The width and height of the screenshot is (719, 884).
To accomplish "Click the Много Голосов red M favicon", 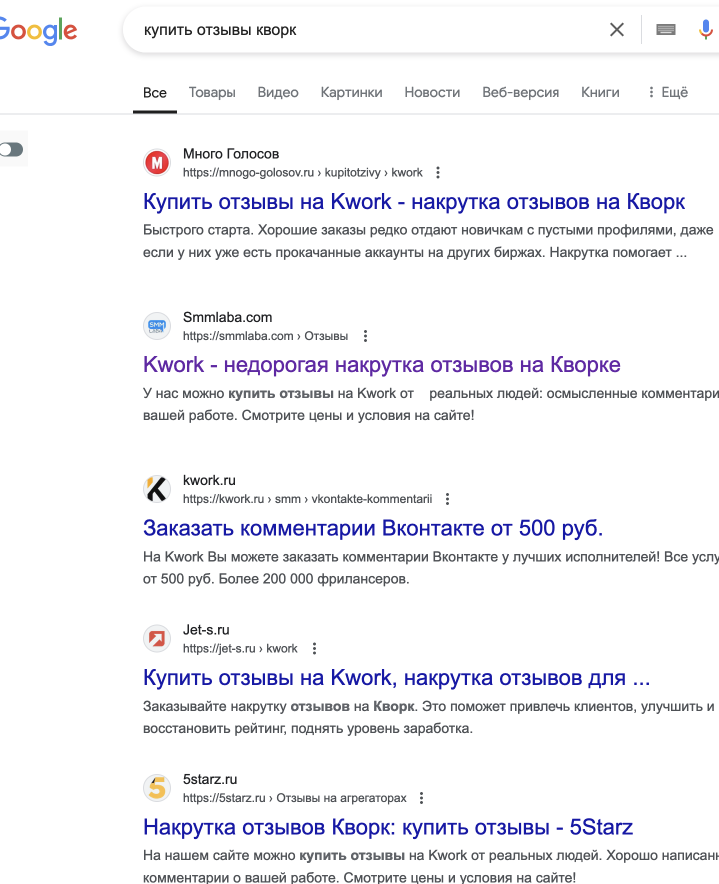I will click(x=157, y=163).
